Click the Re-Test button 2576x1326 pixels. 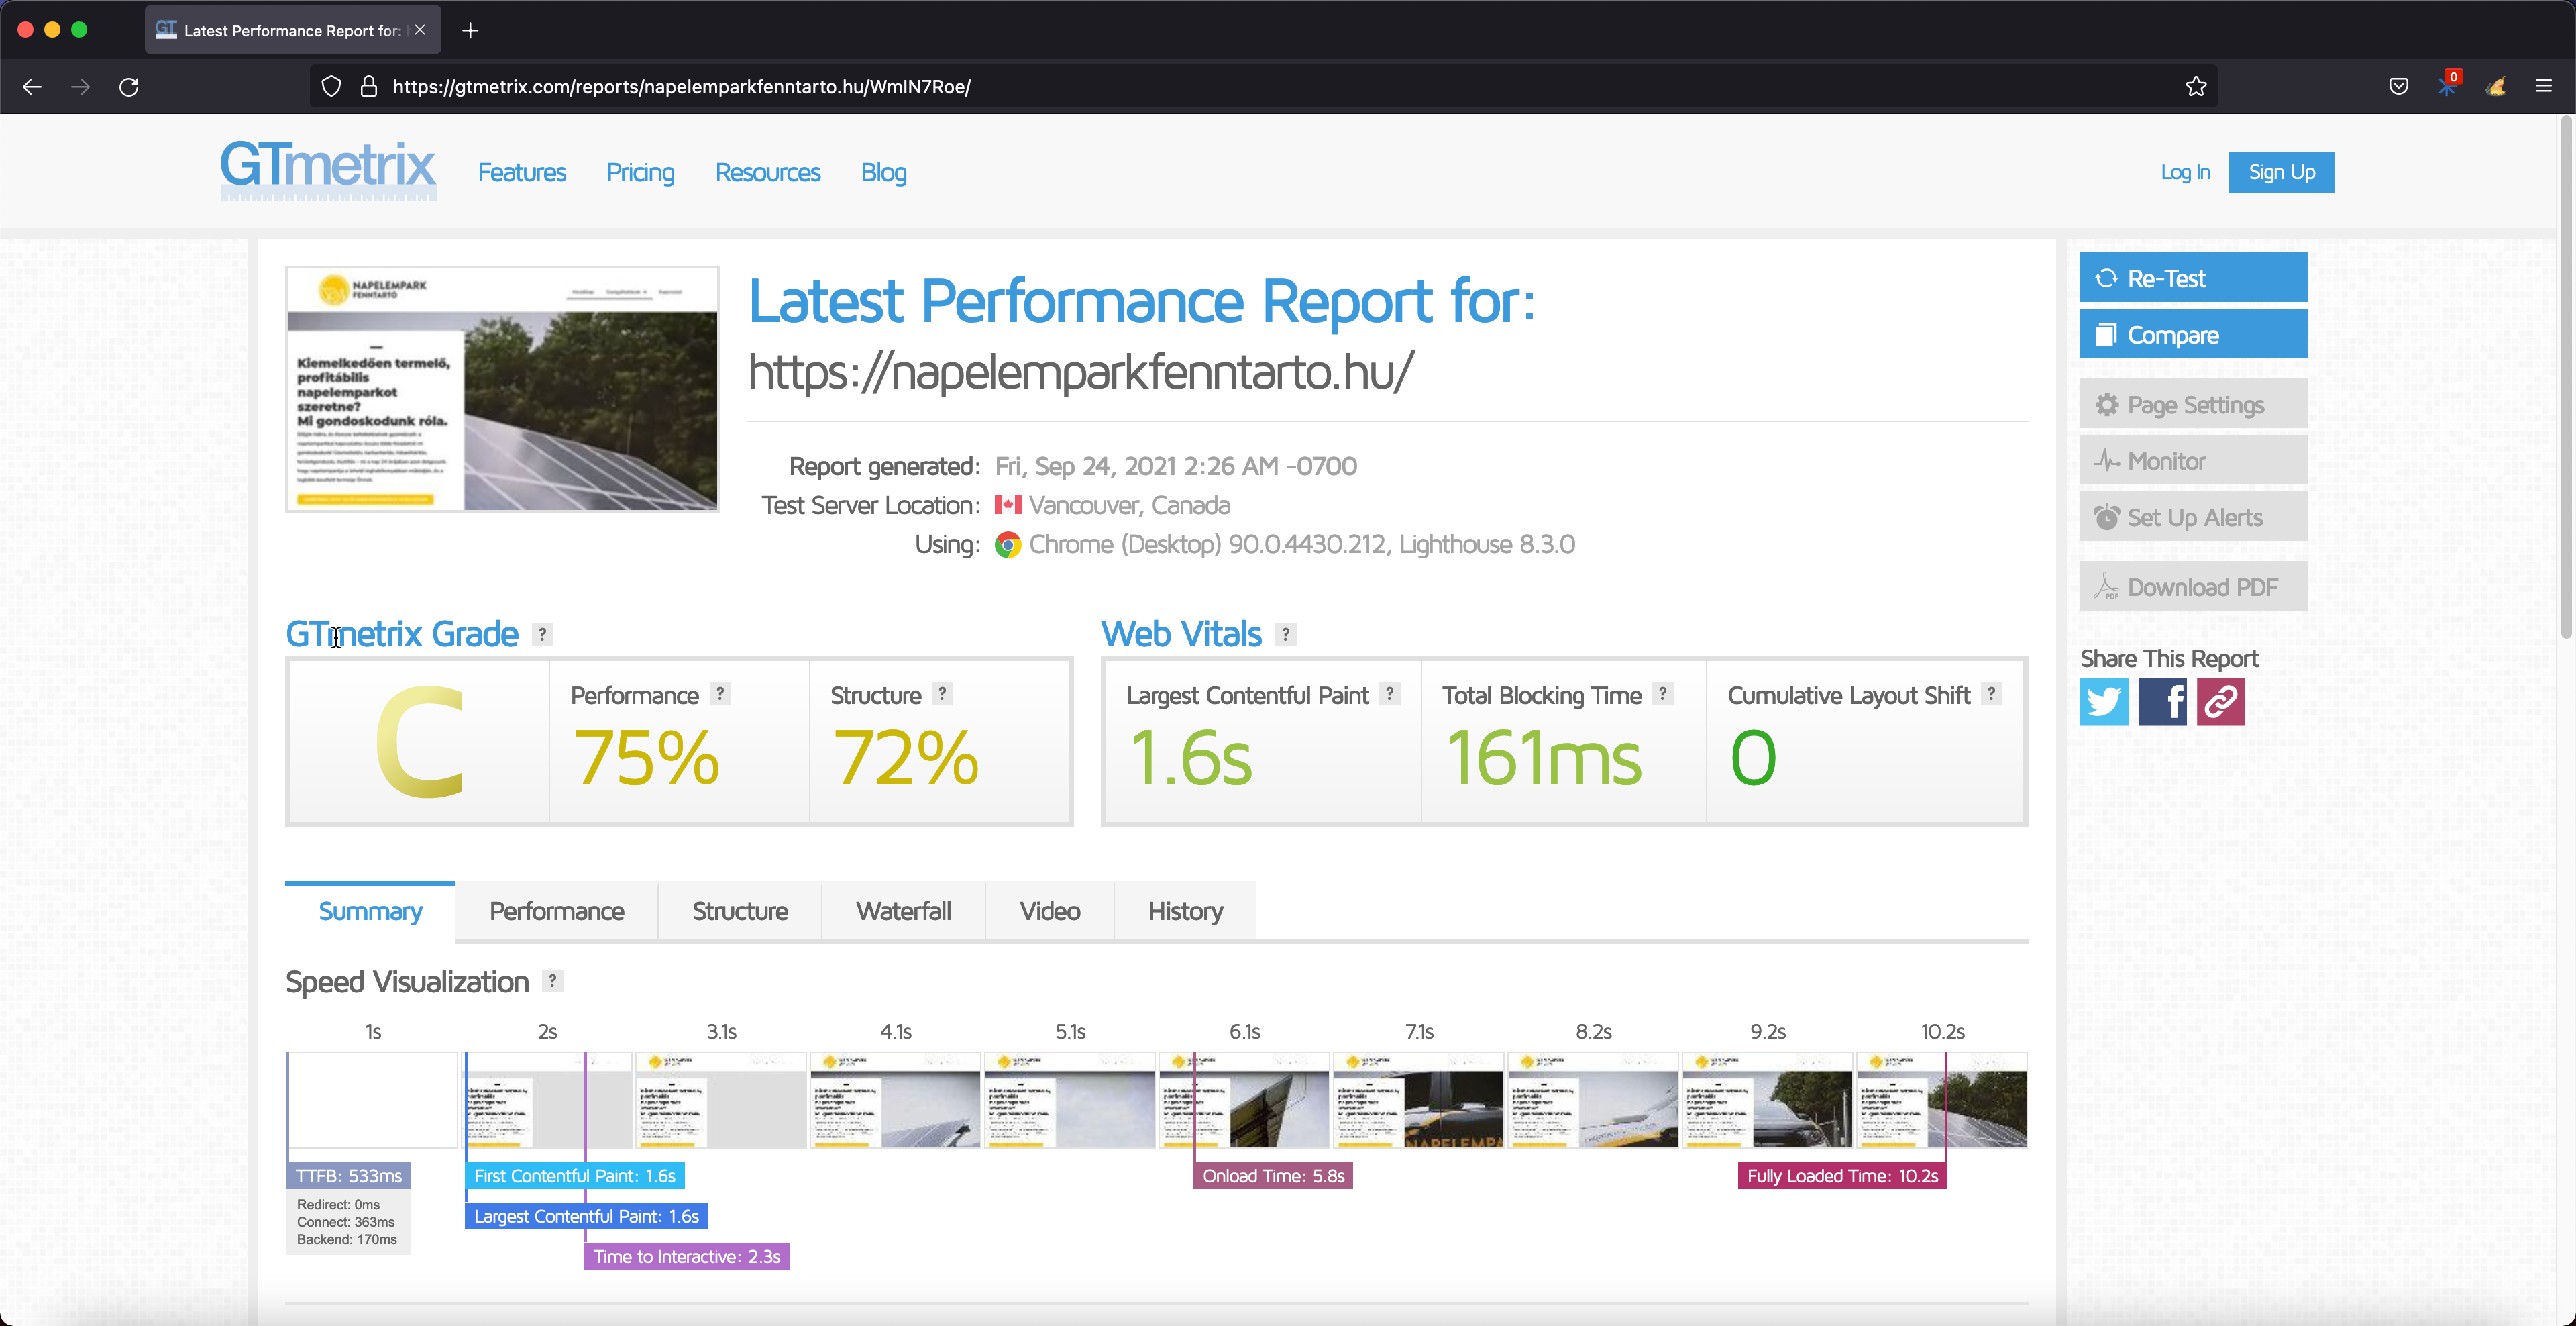[x=2193, y=278]
